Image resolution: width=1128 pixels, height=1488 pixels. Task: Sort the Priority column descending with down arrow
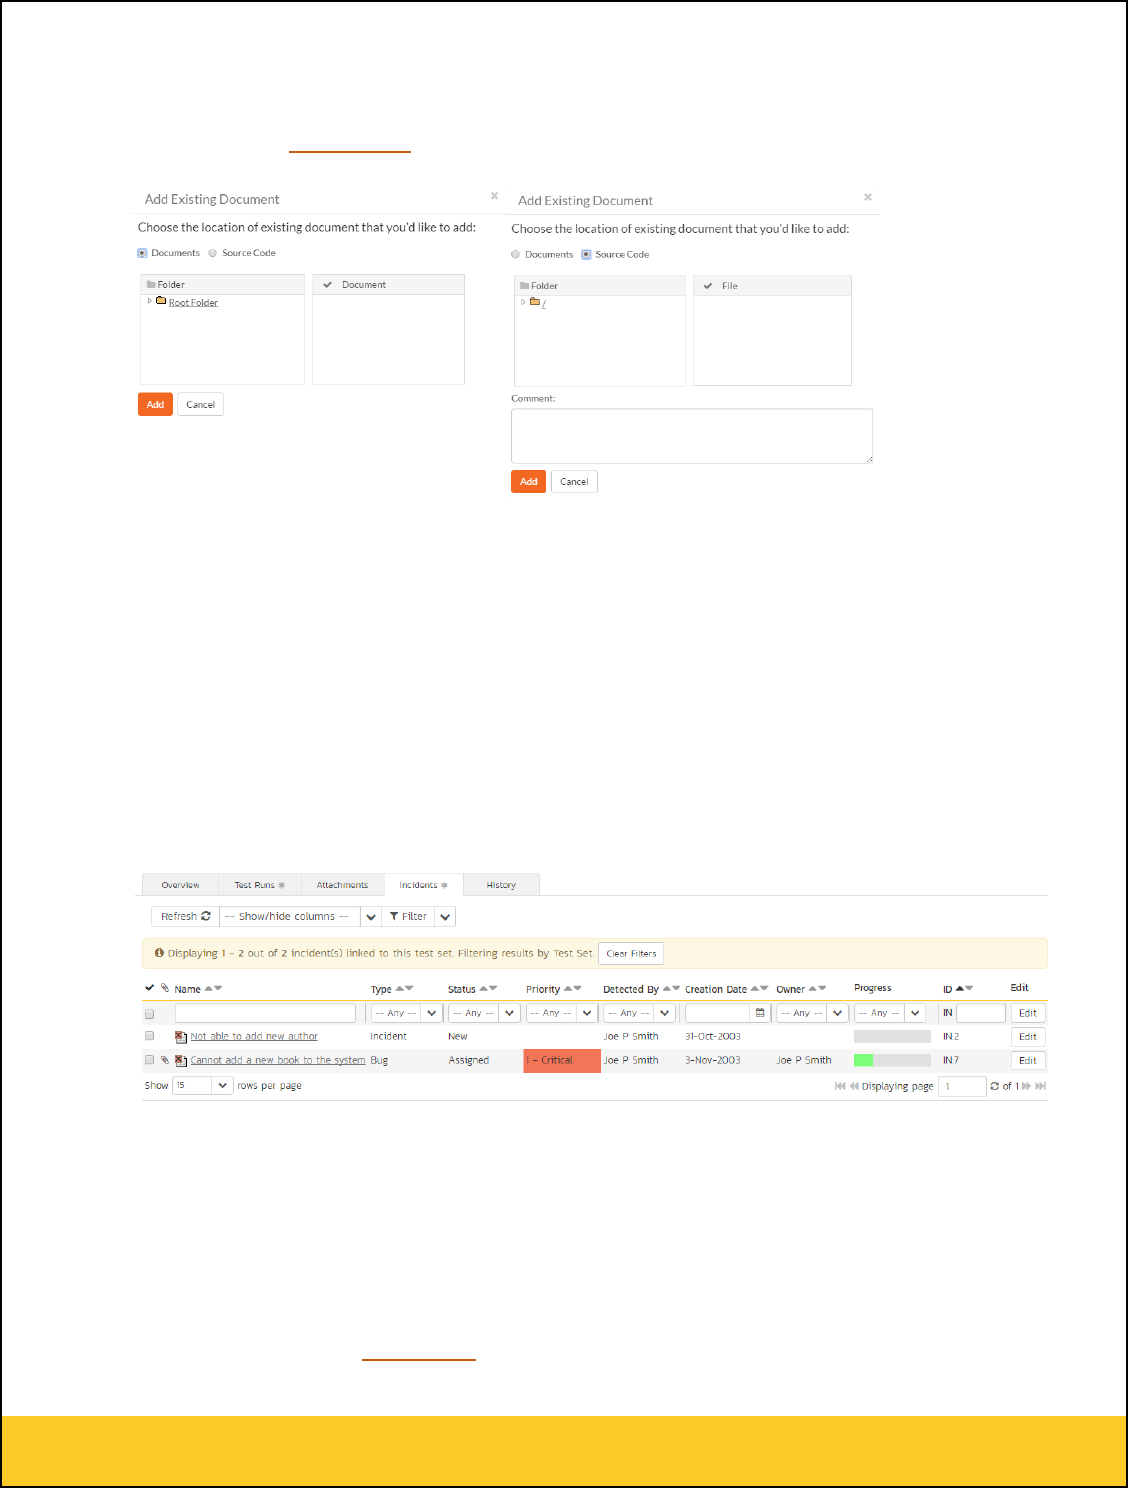(x=577, y=989)
